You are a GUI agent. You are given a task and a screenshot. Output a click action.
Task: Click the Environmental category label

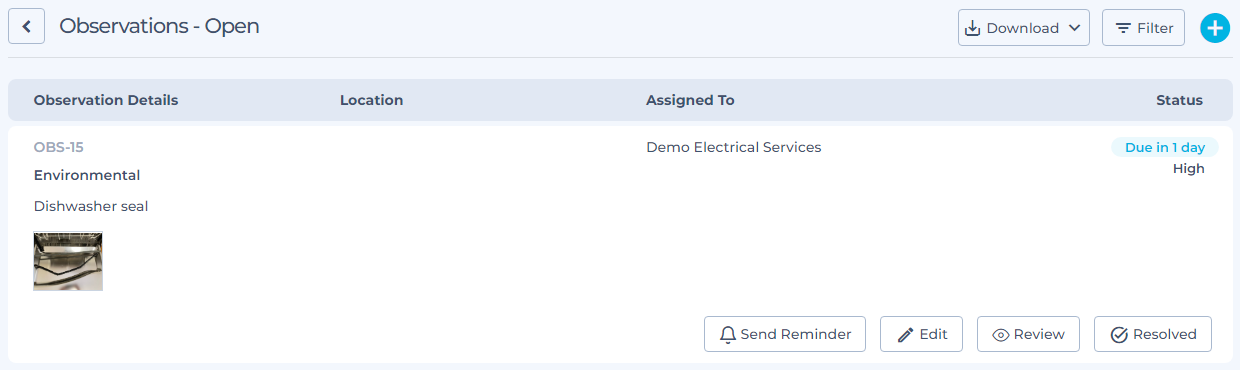pyautogui.click(x=87, y=175)
